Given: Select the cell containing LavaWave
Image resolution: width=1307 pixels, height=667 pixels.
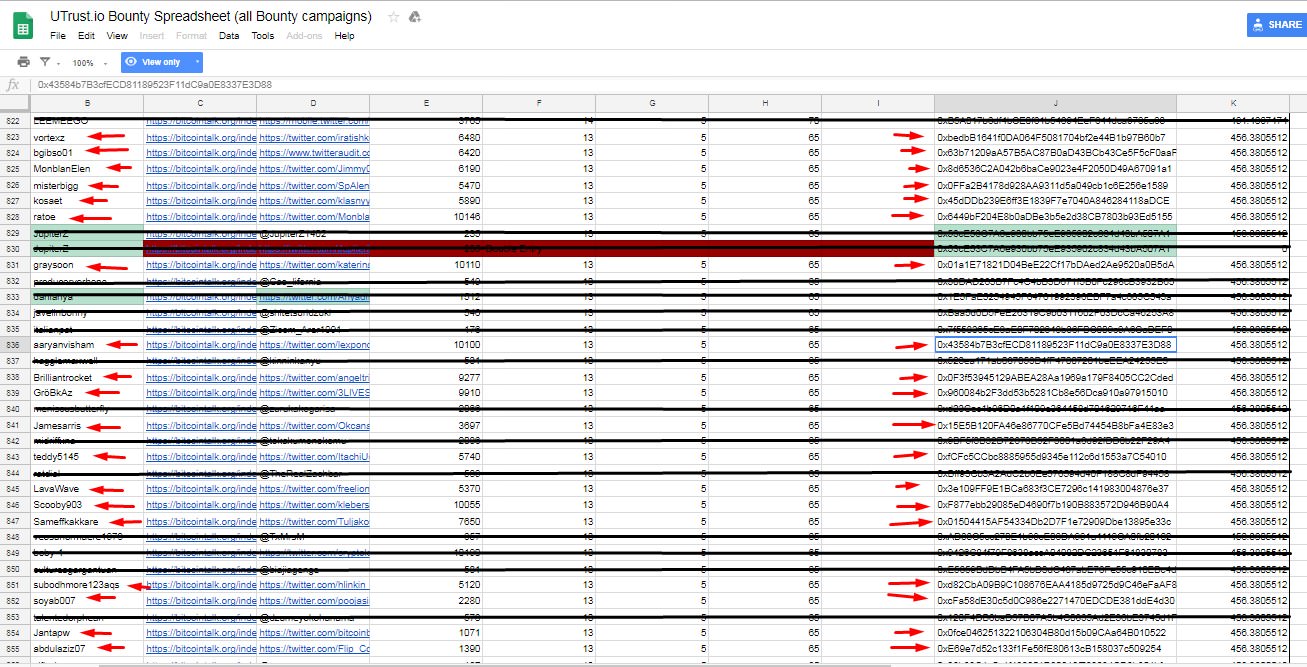Looking at the screenshot, I should (x=87, y=489).
